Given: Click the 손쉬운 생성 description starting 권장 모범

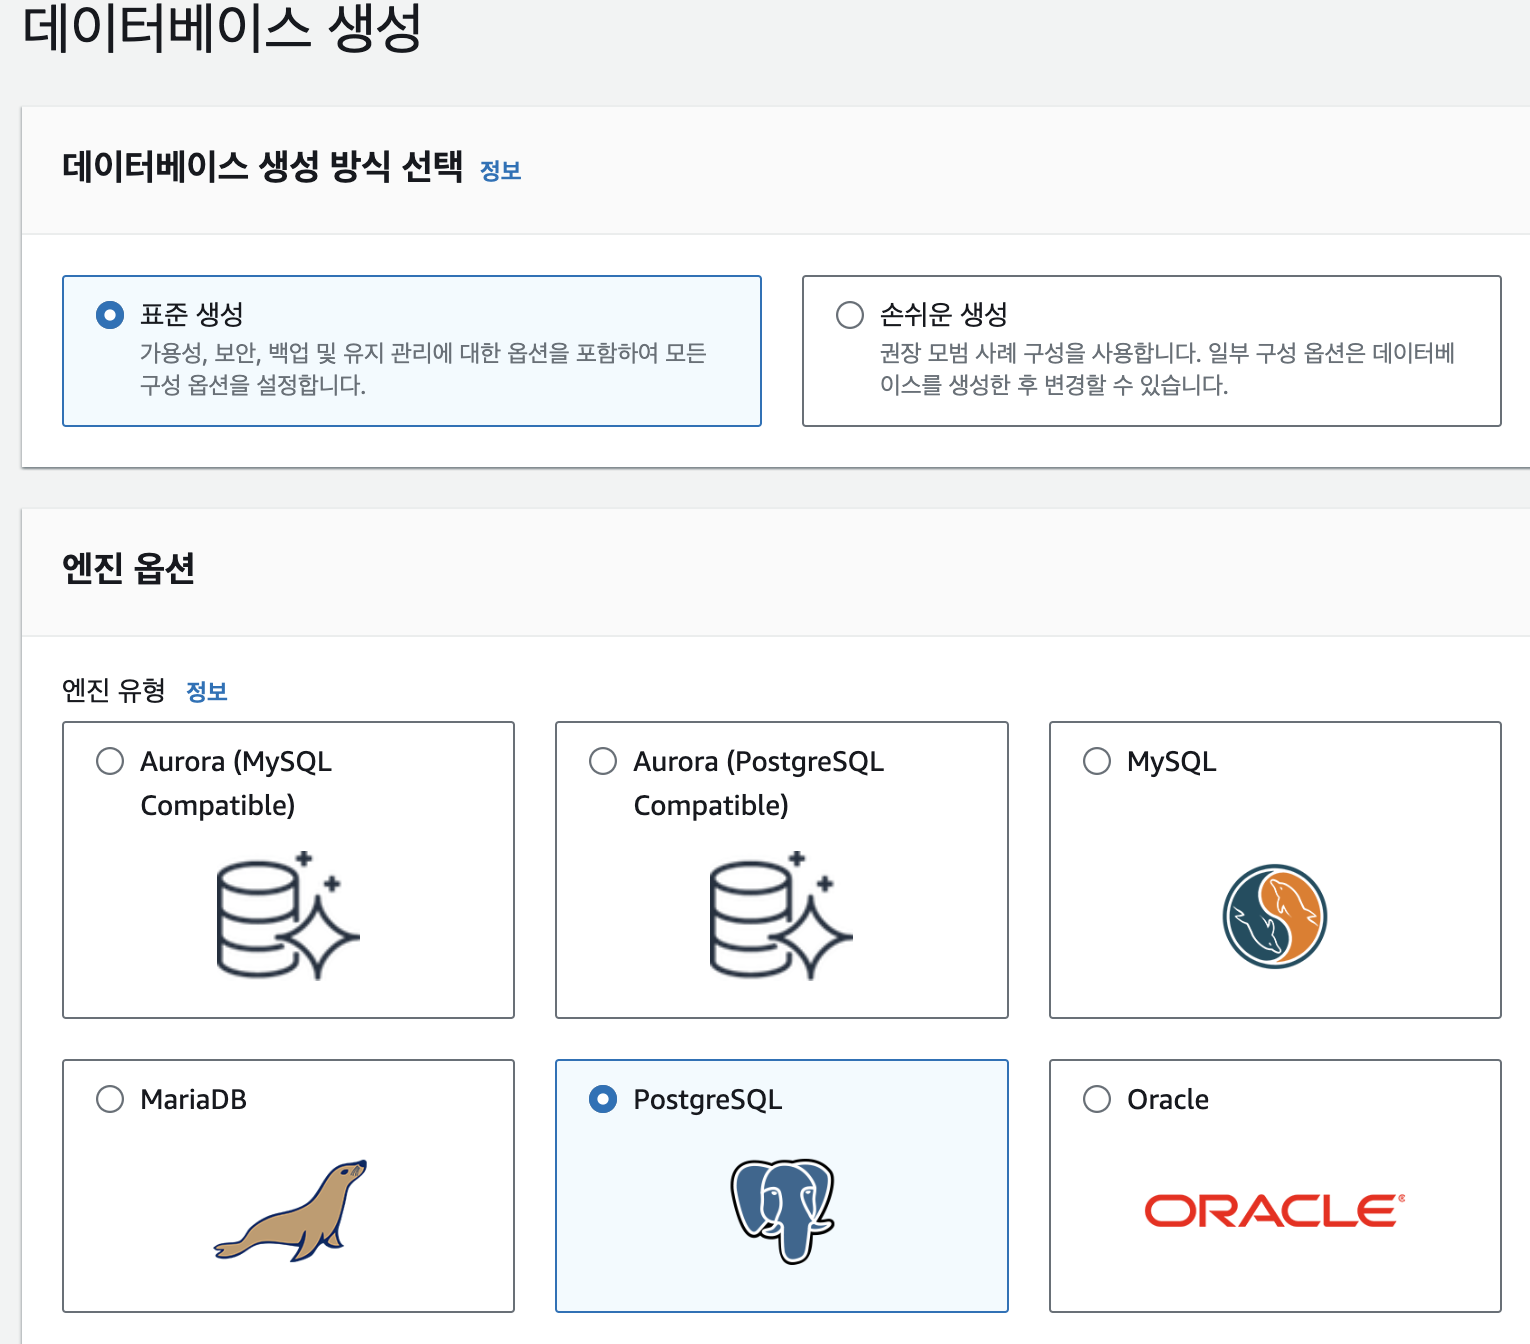Looking at the screenshot, I should pos(1167,369).
